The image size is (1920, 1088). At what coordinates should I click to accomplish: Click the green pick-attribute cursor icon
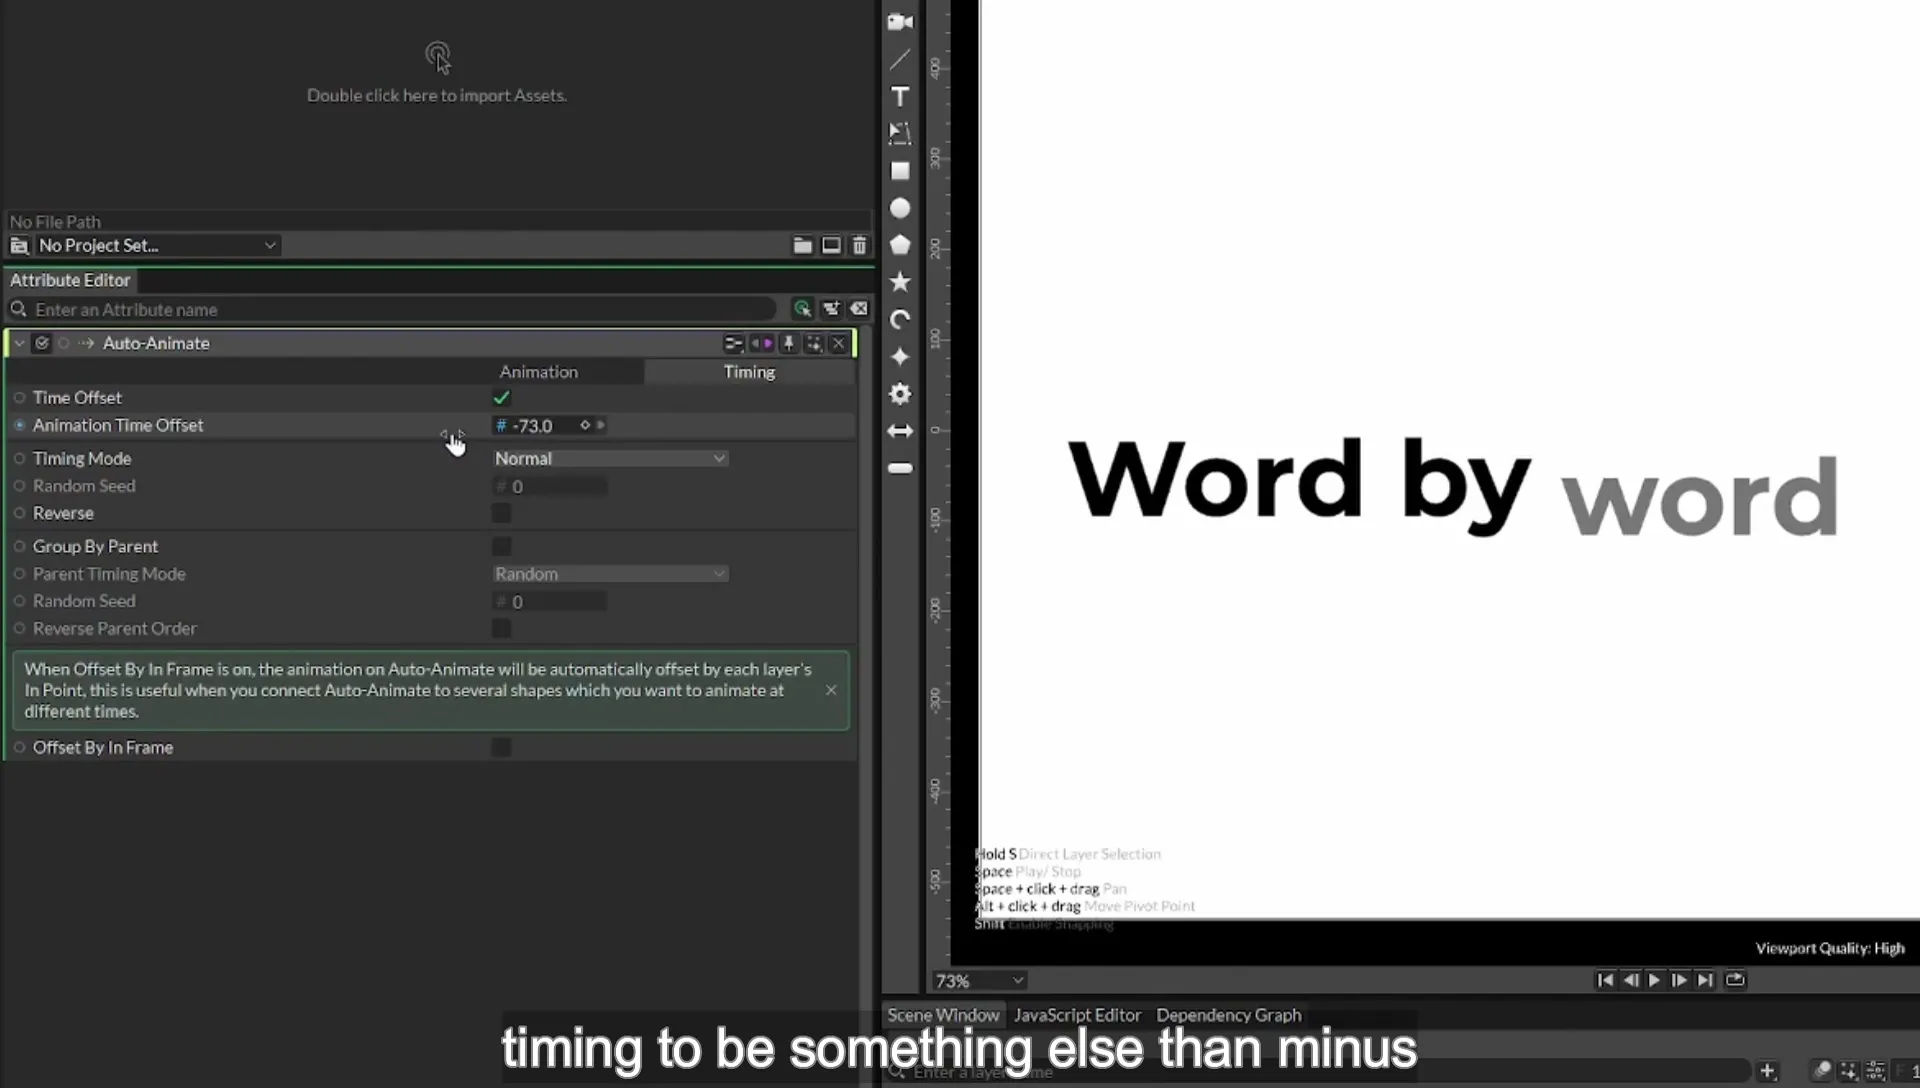(x=802, y=309)
